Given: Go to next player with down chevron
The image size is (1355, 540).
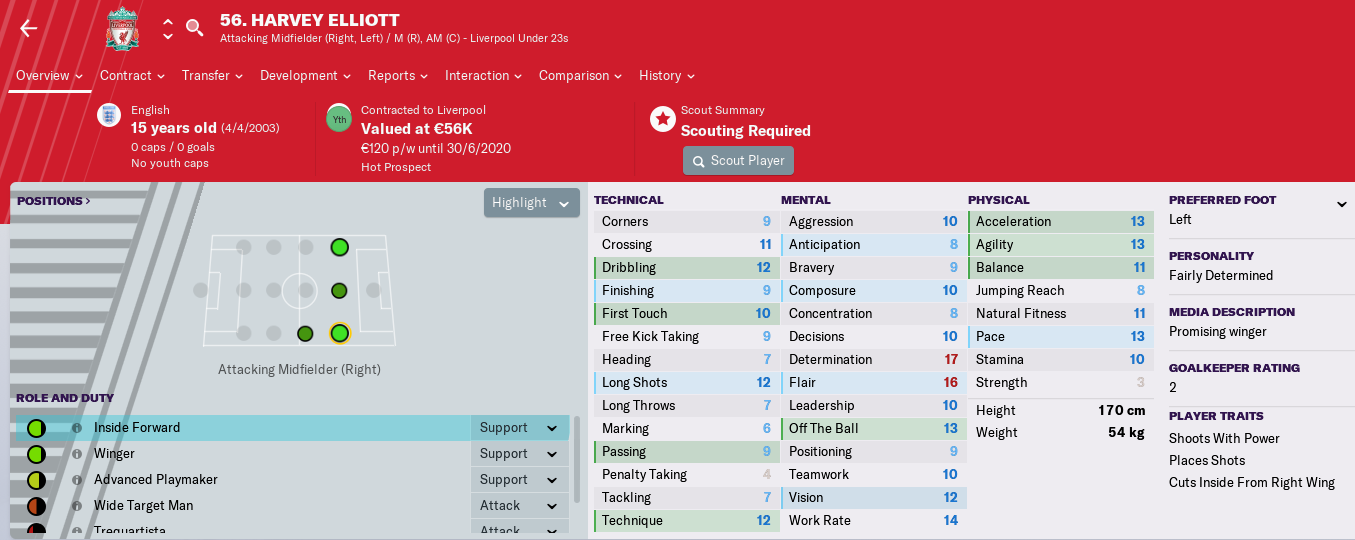Looking at the screenshot, I should (x=167, y=36).
